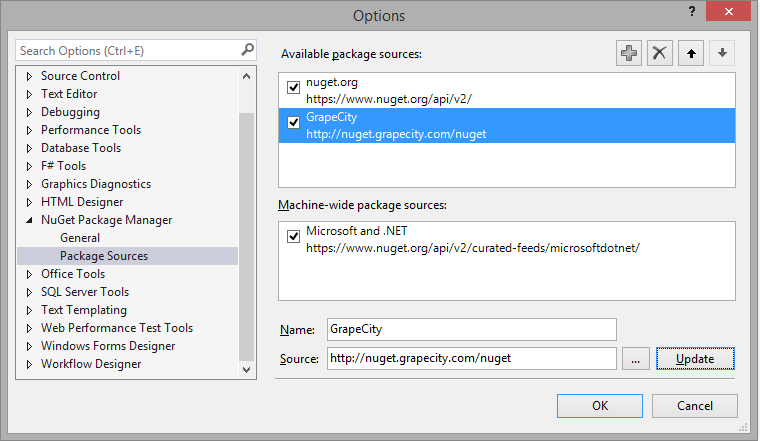Screen dimensions: 760x441
Task: Expand the Text Editor tree node
Action: point(29,94)
